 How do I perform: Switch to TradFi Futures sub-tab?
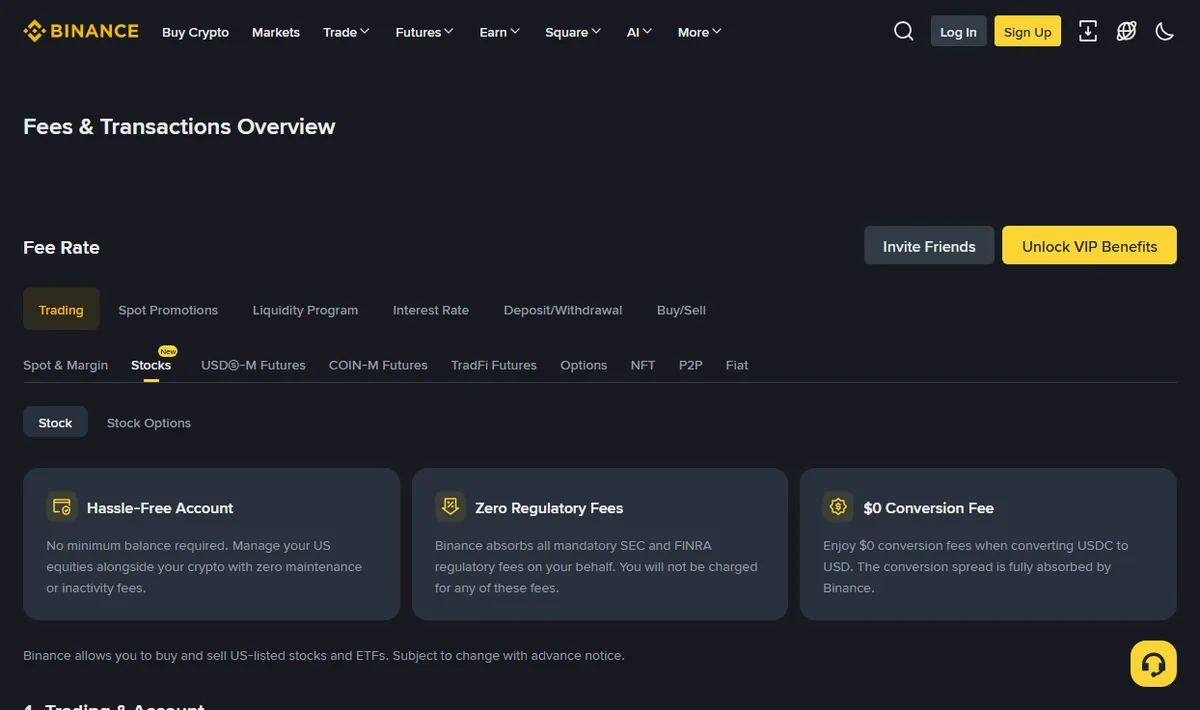(x=494, y=365)
